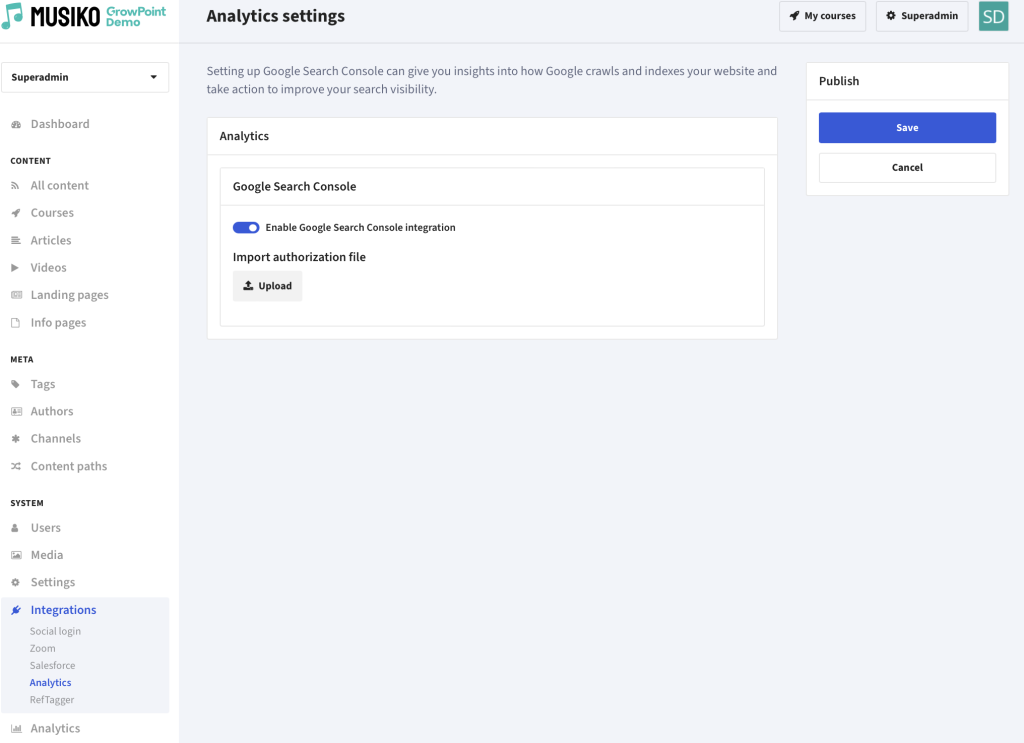This screenshot has width=1024, height=743.
Task: Click the SD user avatar
Action: pyautogui.click(x=993, y=16)
